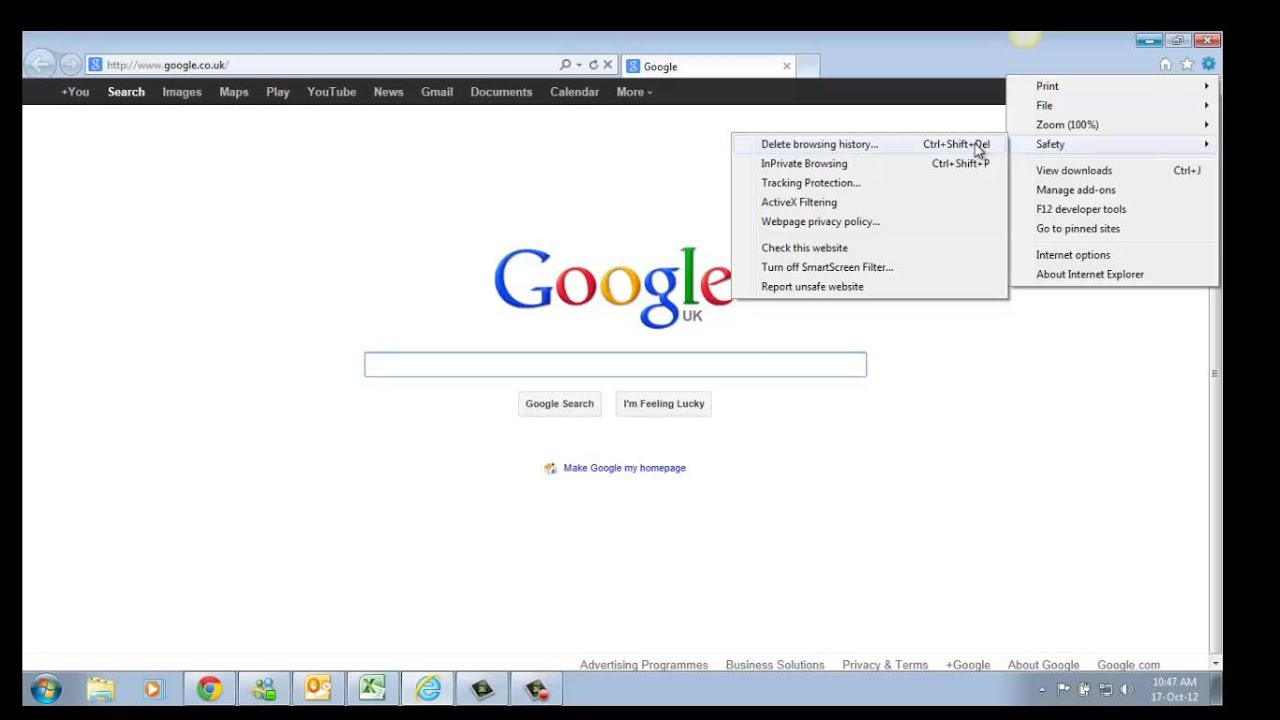Click the taskbar clock showing 10:47 AM

(1174, 689)
